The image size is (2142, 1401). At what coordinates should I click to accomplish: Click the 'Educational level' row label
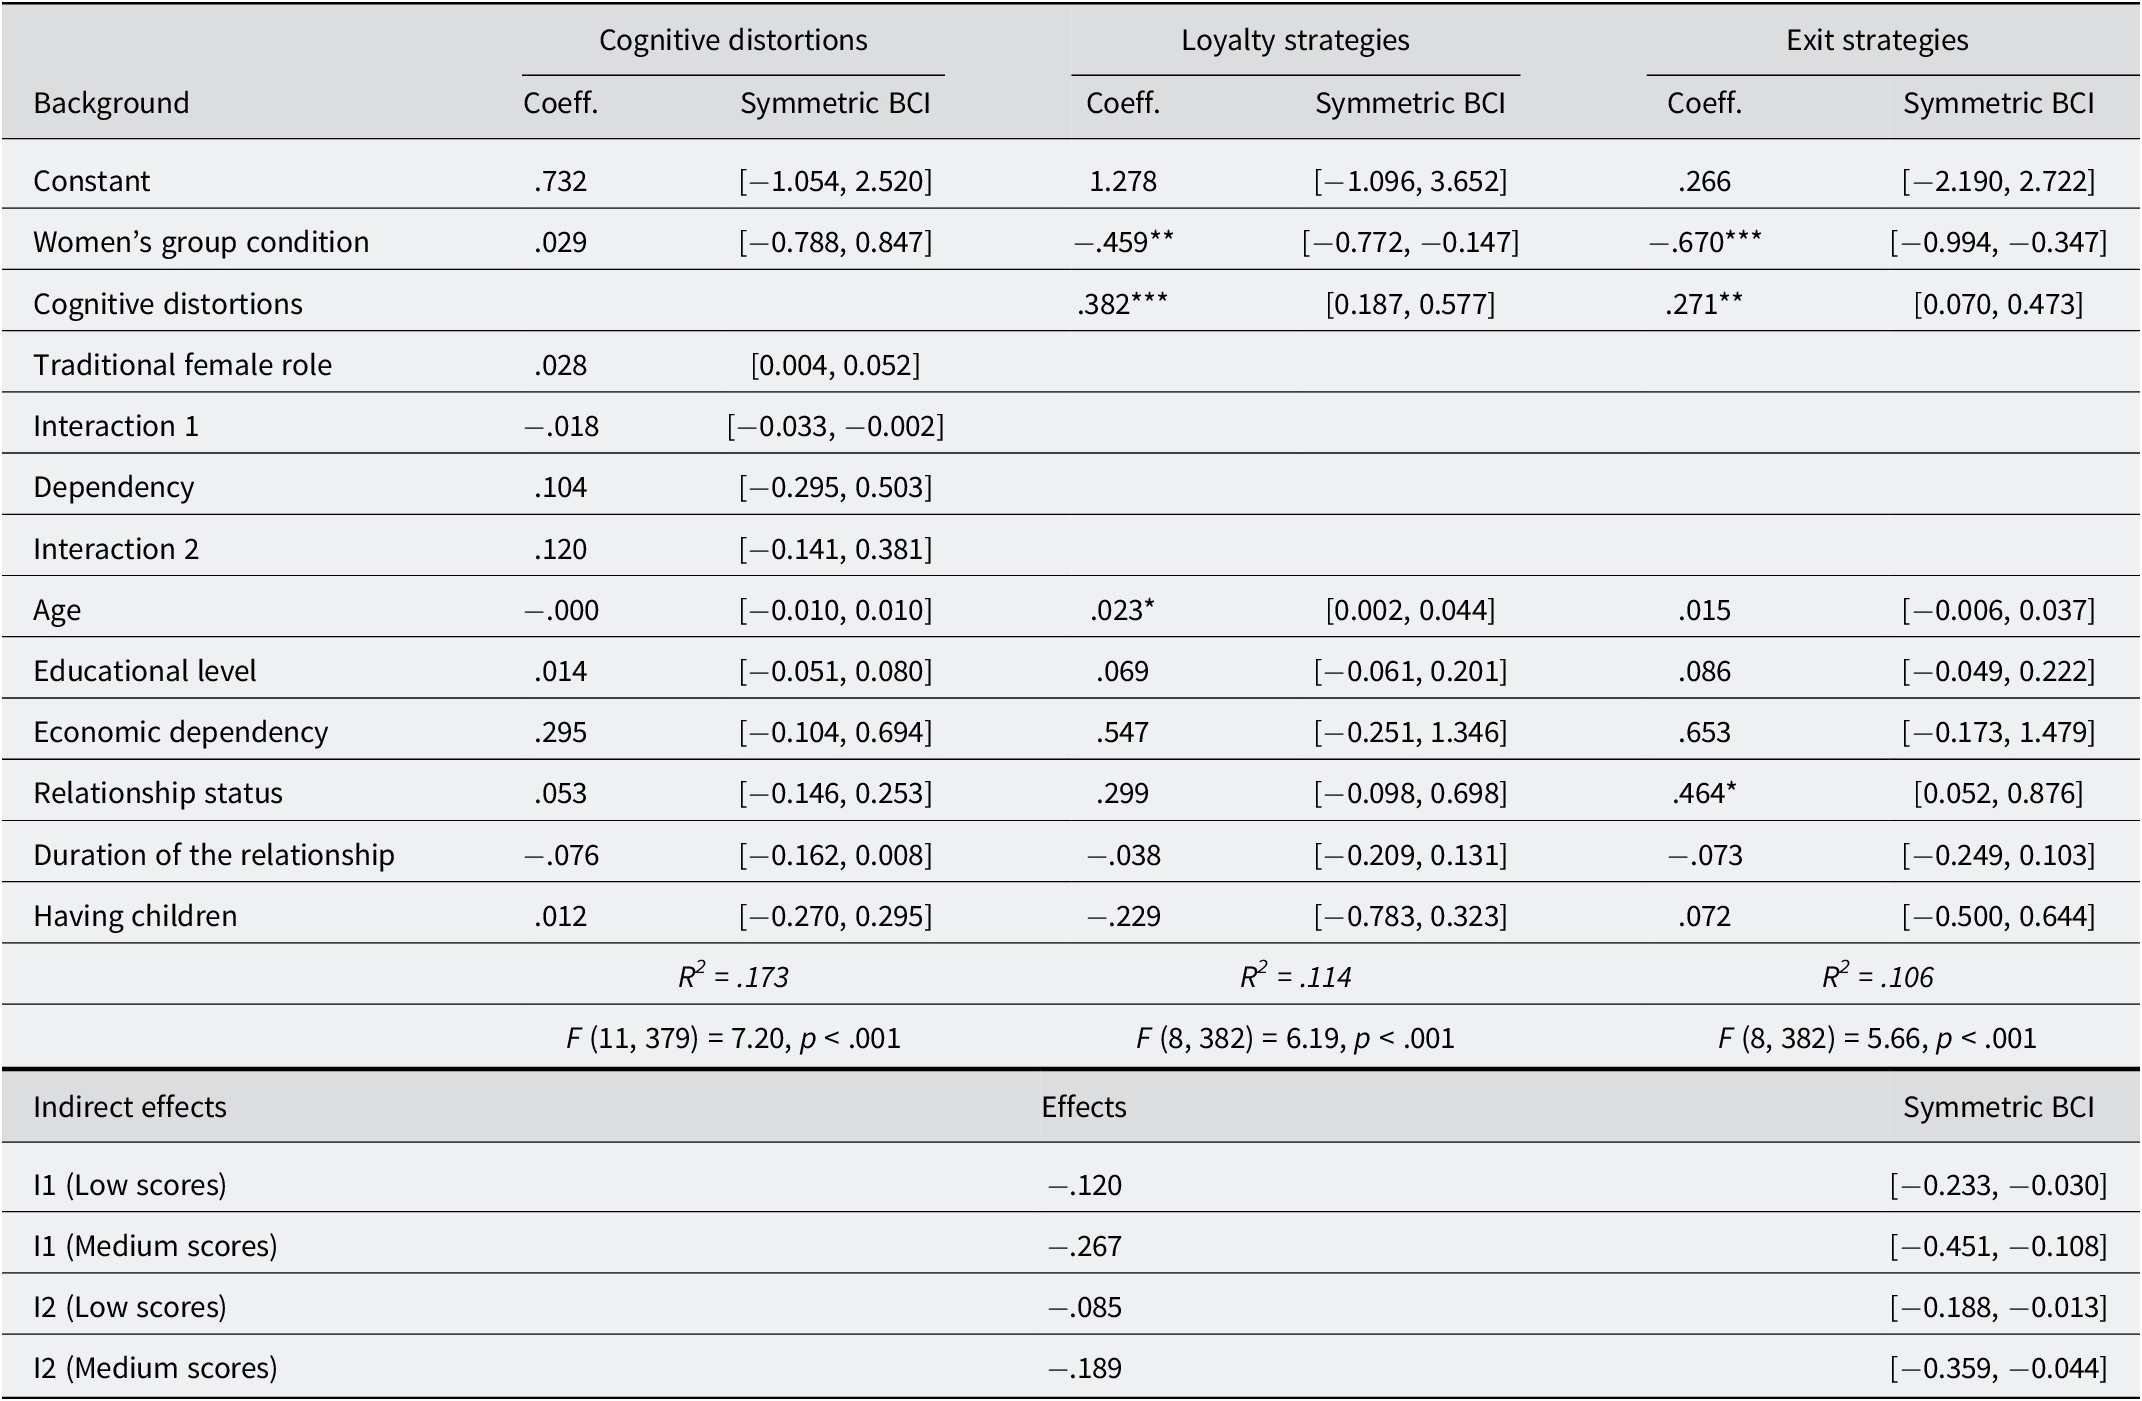(x=145, y=671)
